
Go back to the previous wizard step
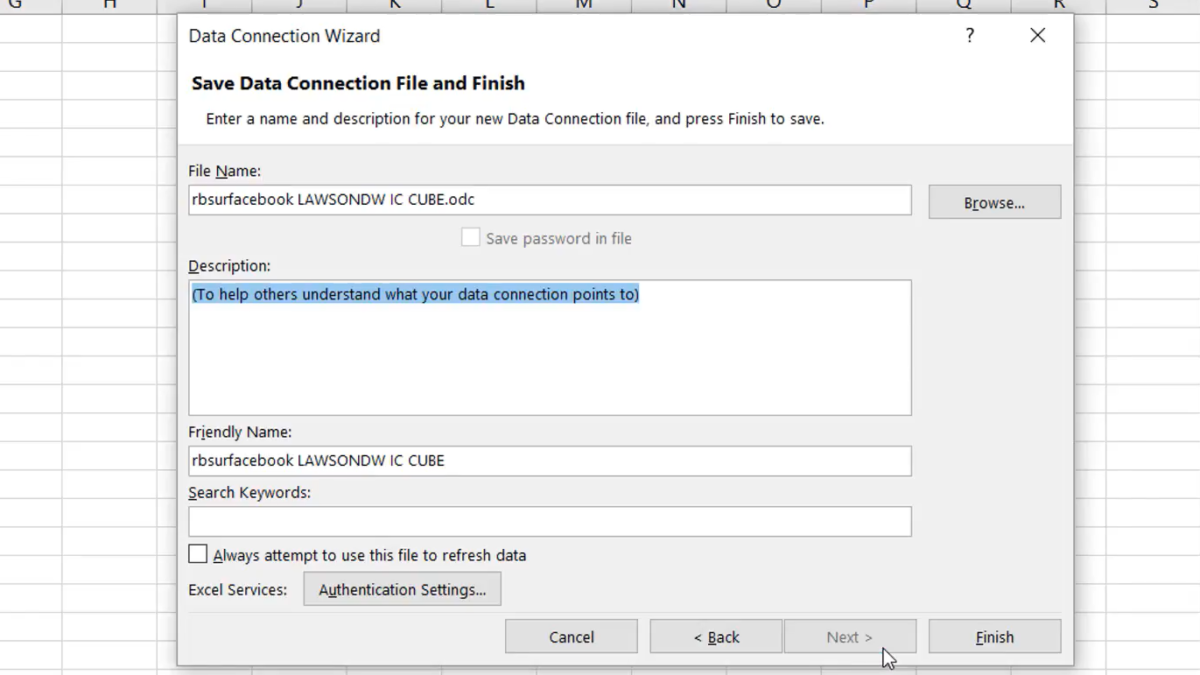715,637
